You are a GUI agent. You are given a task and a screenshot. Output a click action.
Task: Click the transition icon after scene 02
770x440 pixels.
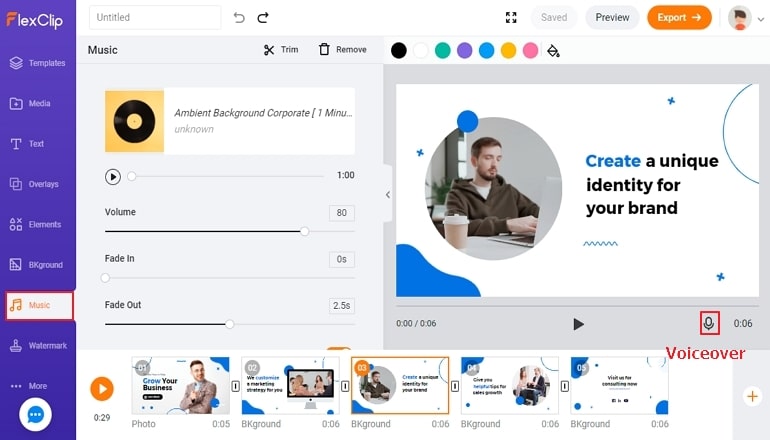tap(345, 386)
